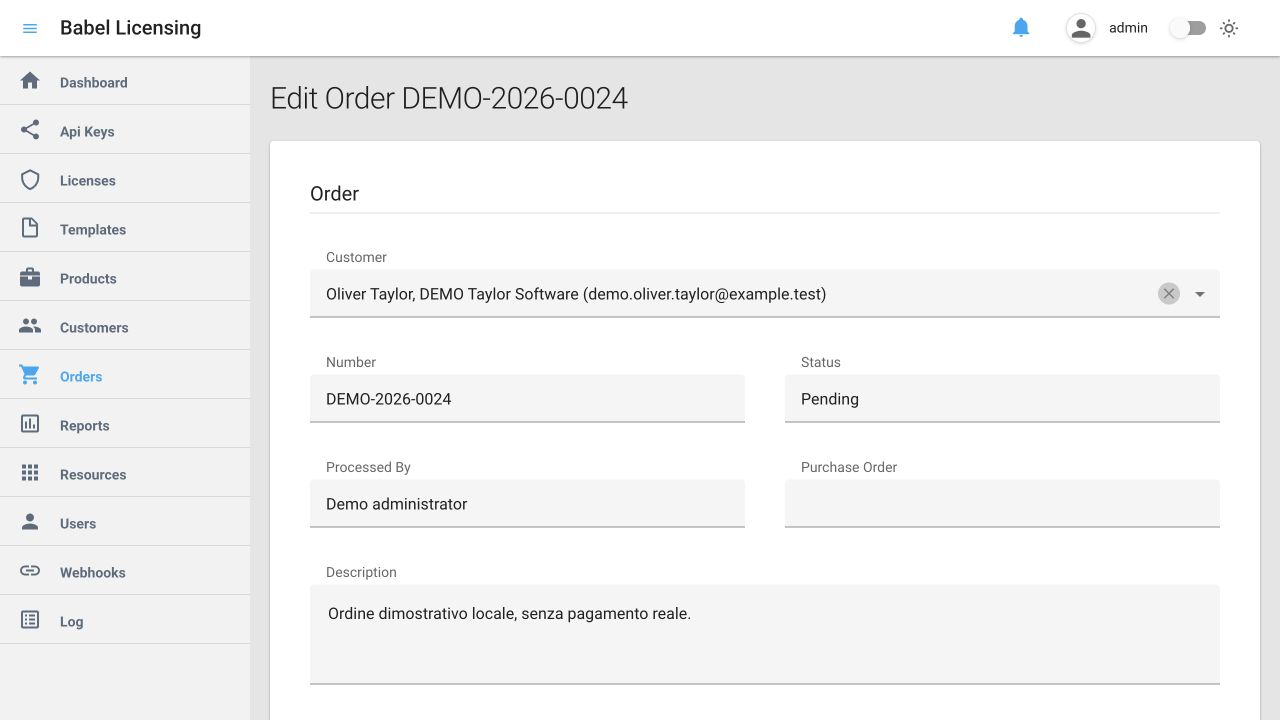The height and width of the screenshot is (720, 1280).
Task: Go to Dashboard in the sidebar
Action: pyautogui.click(x=125, y=82)
